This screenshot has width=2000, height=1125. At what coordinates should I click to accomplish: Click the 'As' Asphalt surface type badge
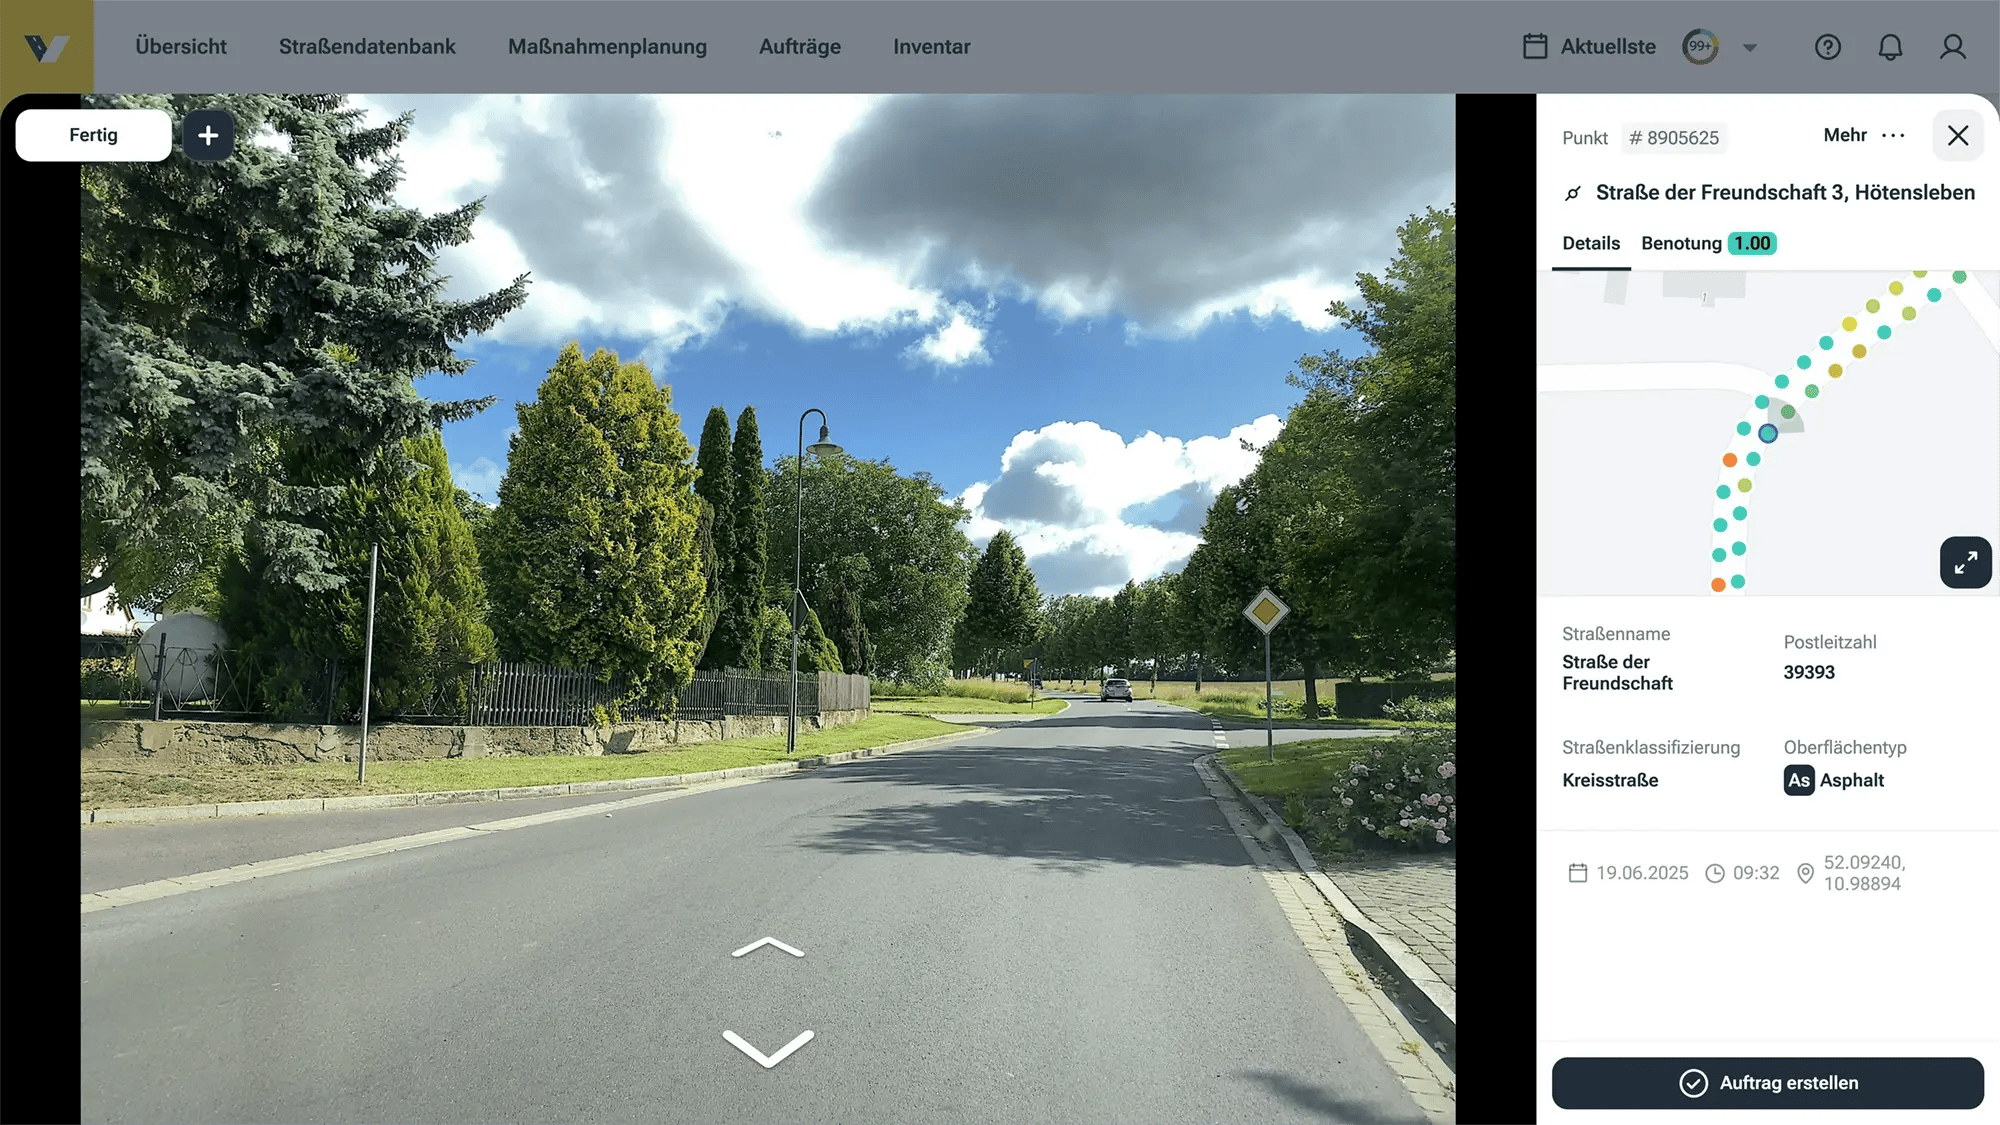[1799, 781]
